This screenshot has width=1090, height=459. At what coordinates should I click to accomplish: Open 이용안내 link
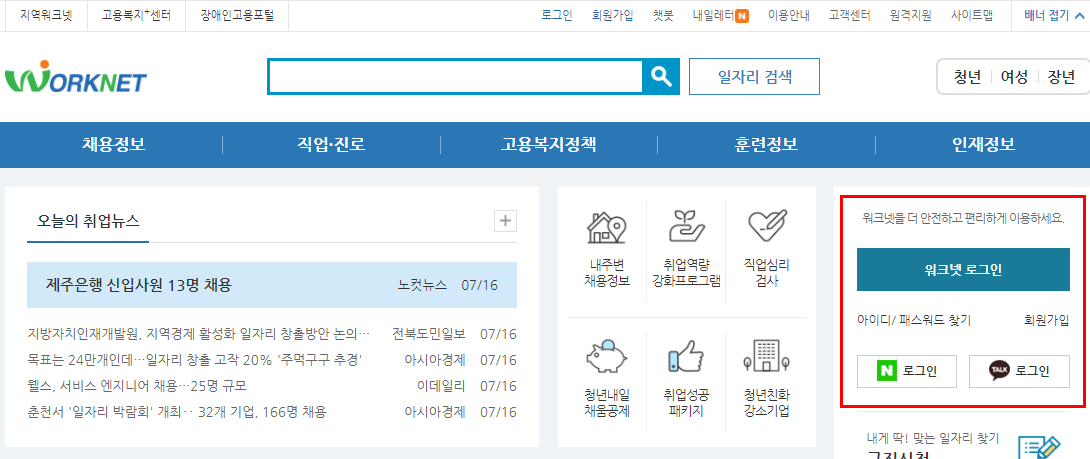click(788, 15)
